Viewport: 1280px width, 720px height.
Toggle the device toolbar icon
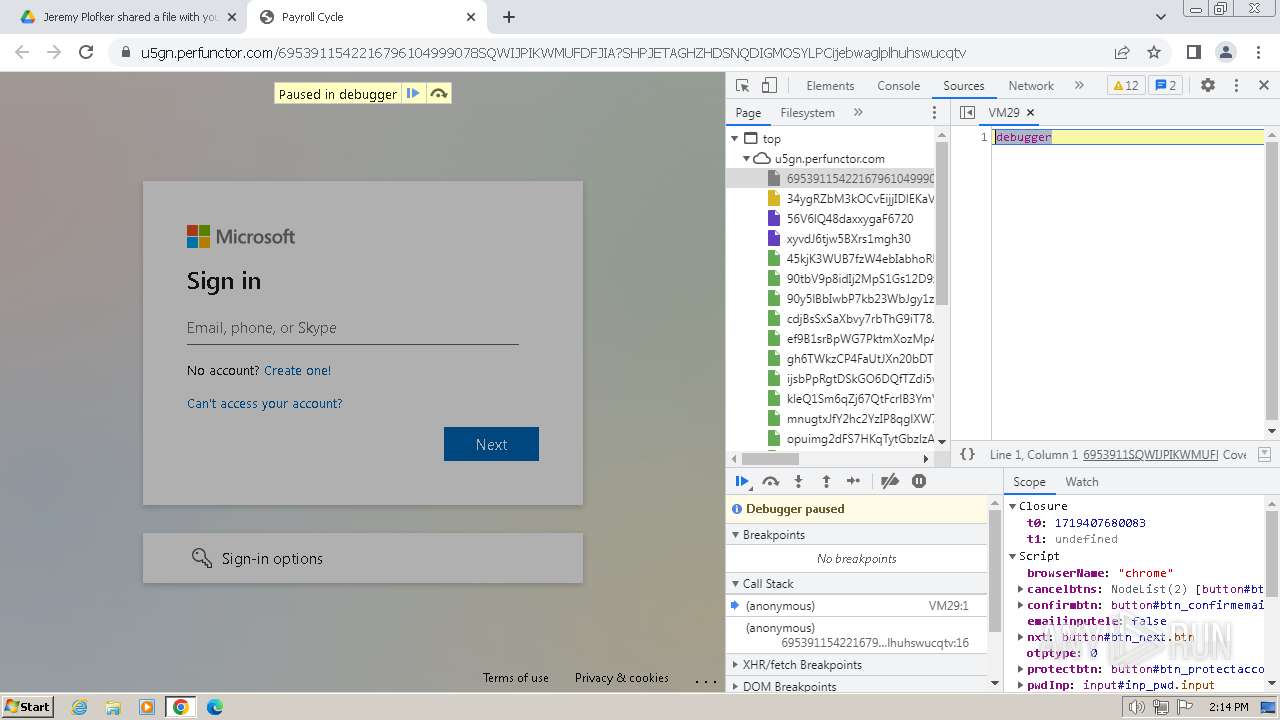[x=769, y=86]
